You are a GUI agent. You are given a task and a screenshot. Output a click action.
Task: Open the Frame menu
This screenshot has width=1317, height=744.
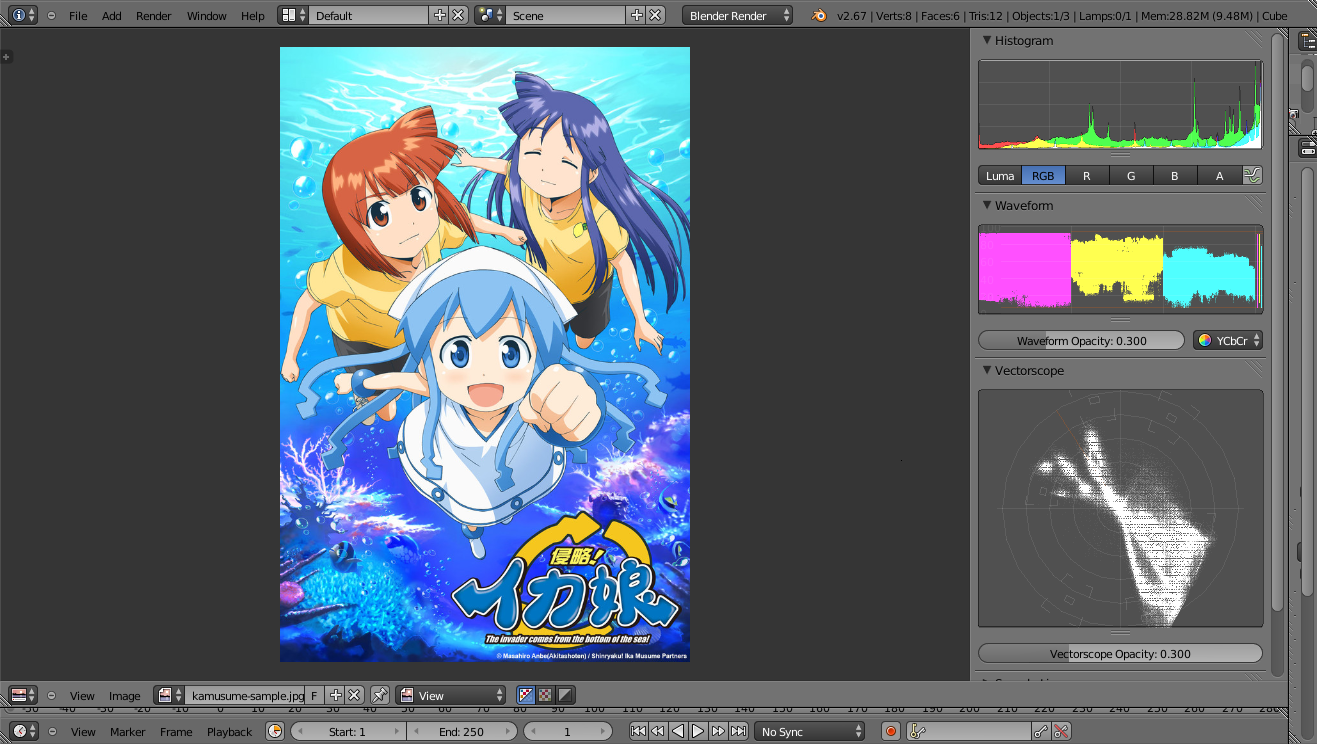pos(176,732)
